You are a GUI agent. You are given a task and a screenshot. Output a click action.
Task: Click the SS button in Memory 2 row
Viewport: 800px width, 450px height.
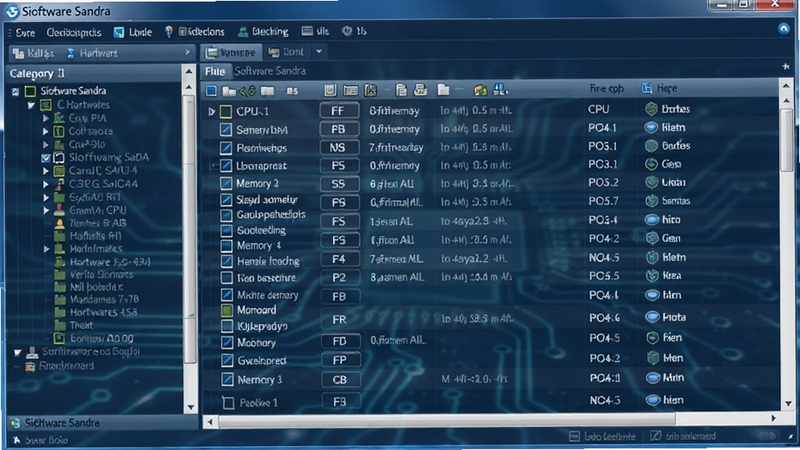[x=339, y=184]
